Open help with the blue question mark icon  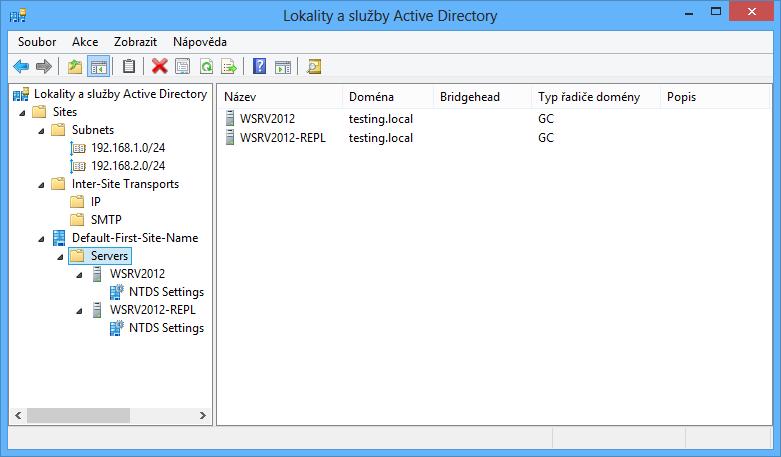click(260, 66)
